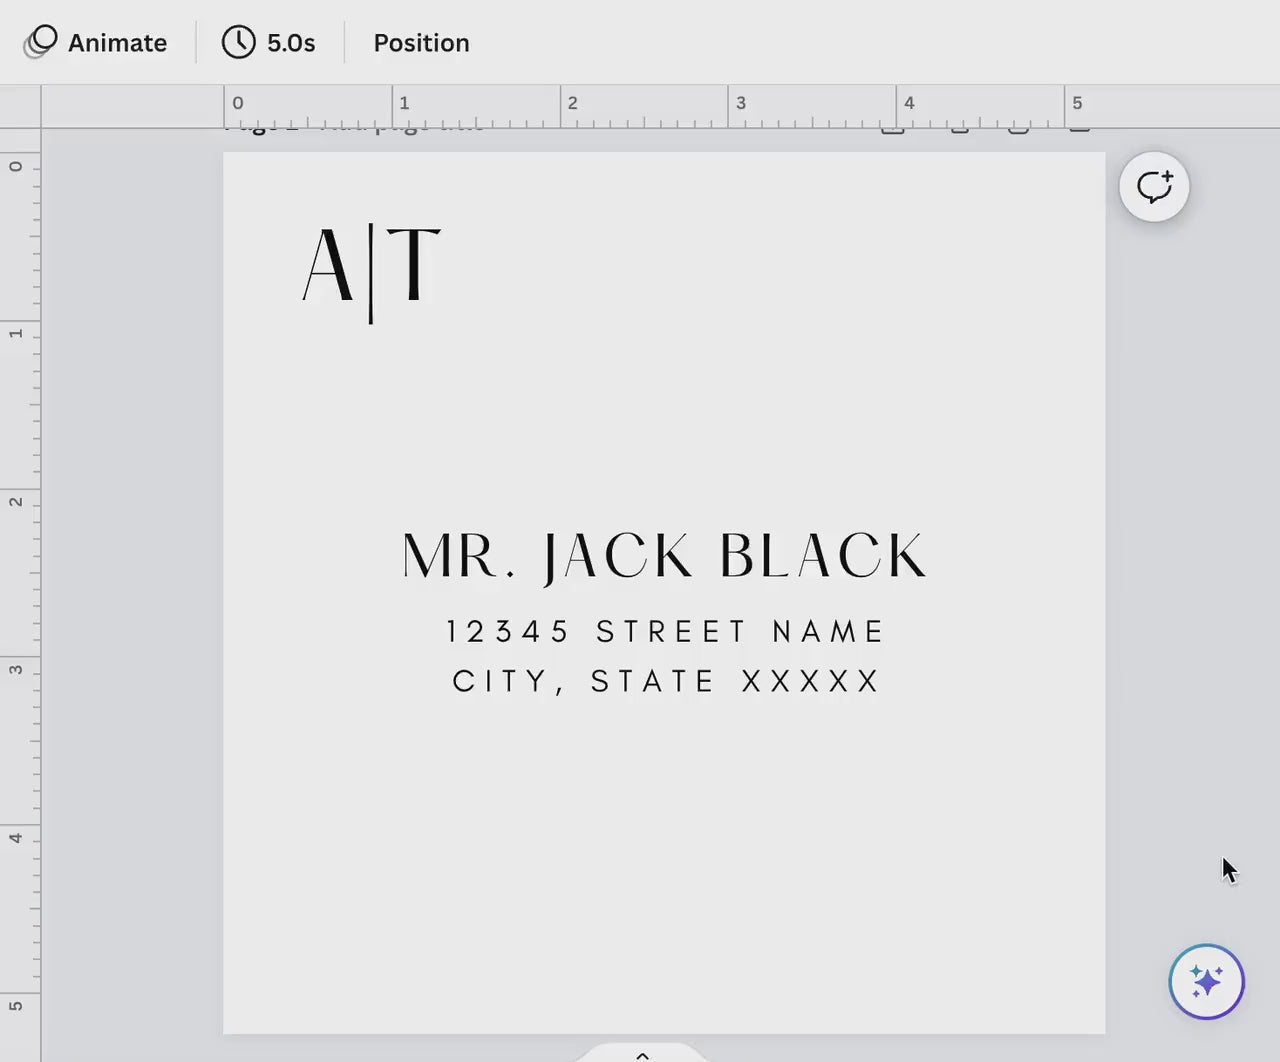Expand the bottom pages panel chevron
The image size is (1280, 1062).
coord(642,1055)
